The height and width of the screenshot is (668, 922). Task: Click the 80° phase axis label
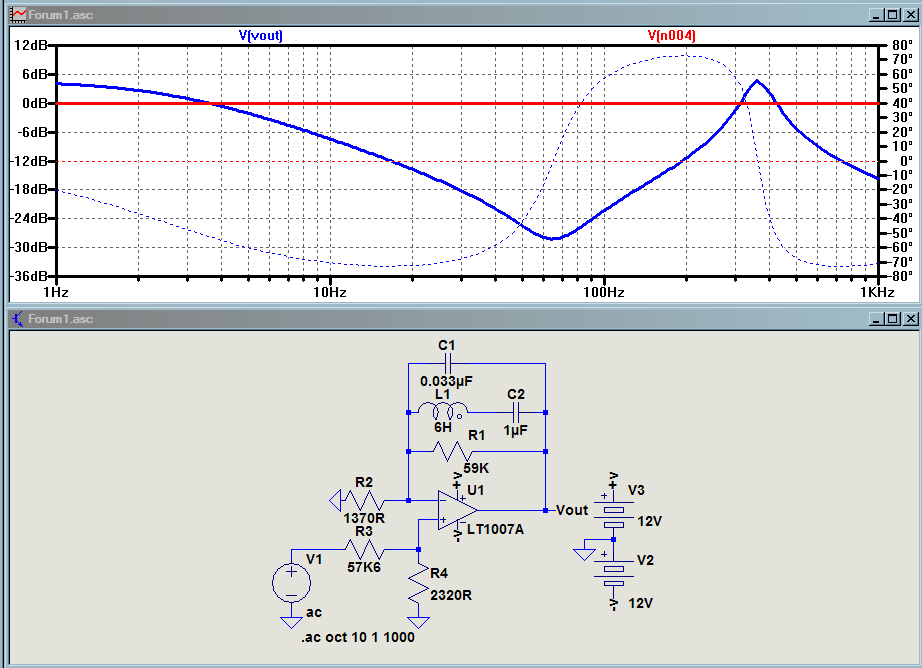pos(902,45)
